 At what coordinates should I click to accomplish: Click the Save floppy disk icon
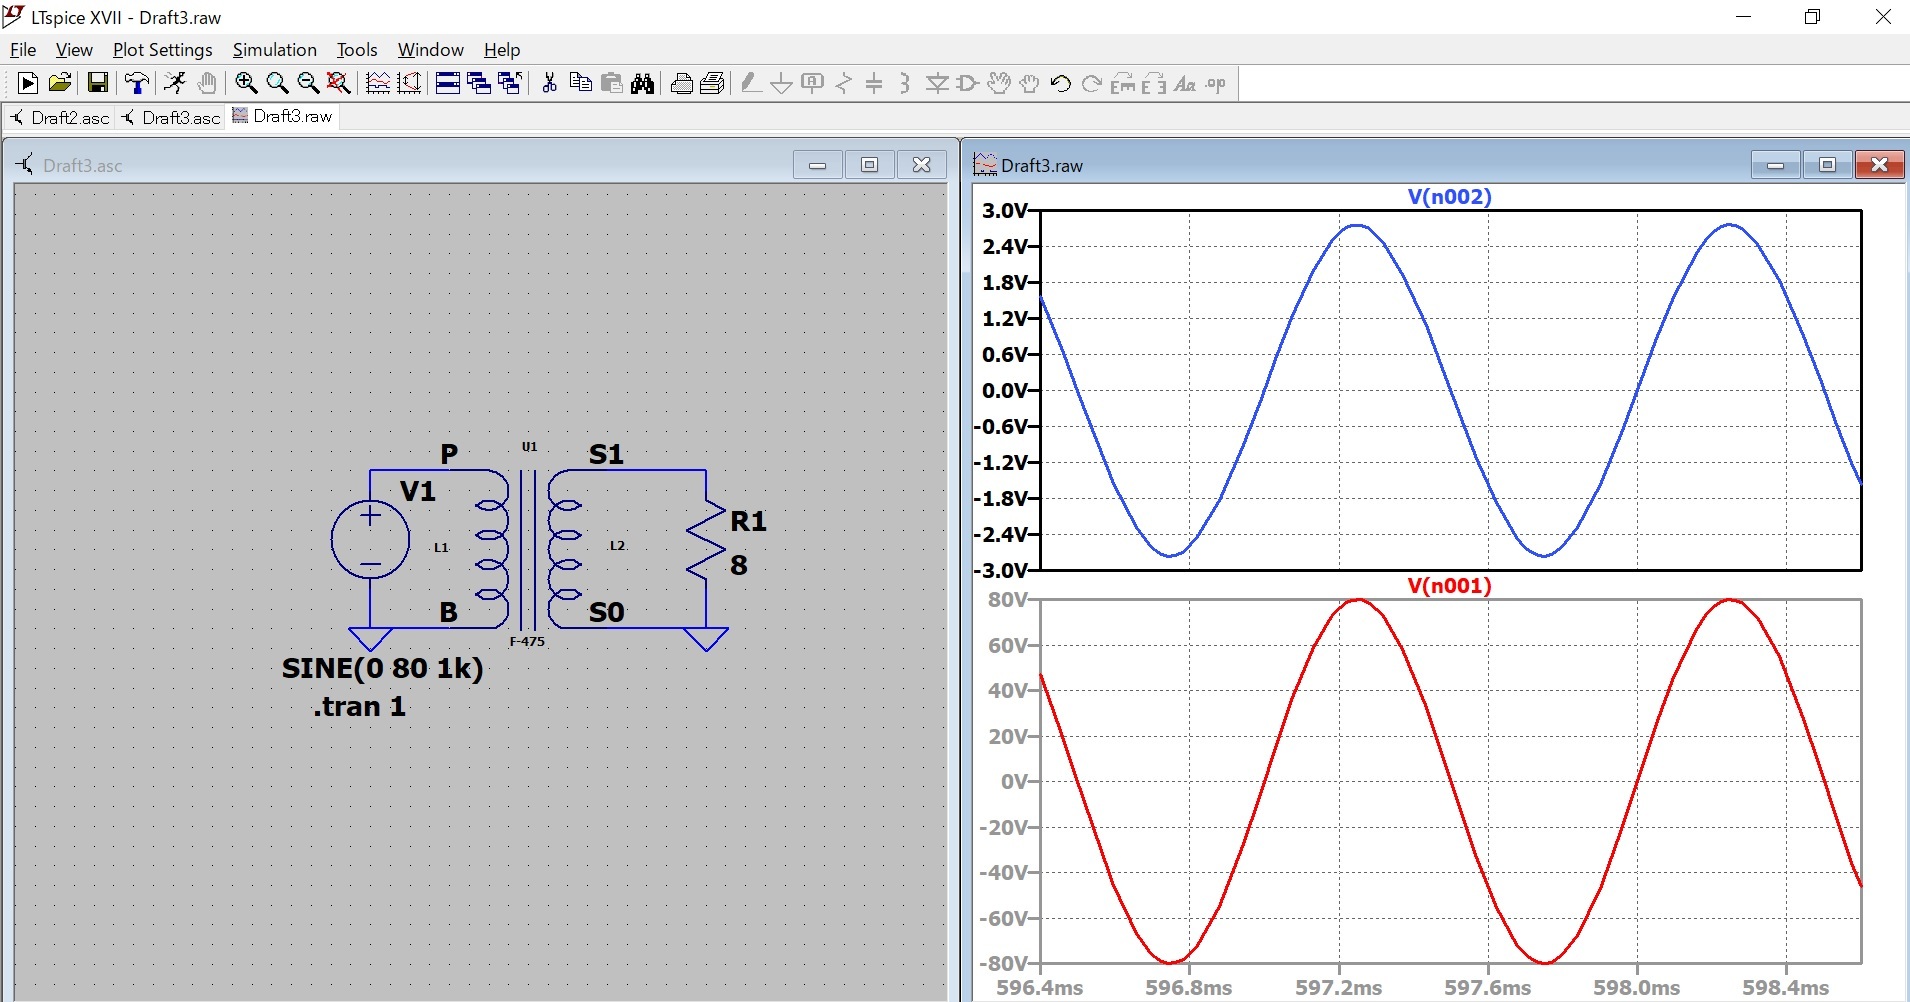pos(97,84)
